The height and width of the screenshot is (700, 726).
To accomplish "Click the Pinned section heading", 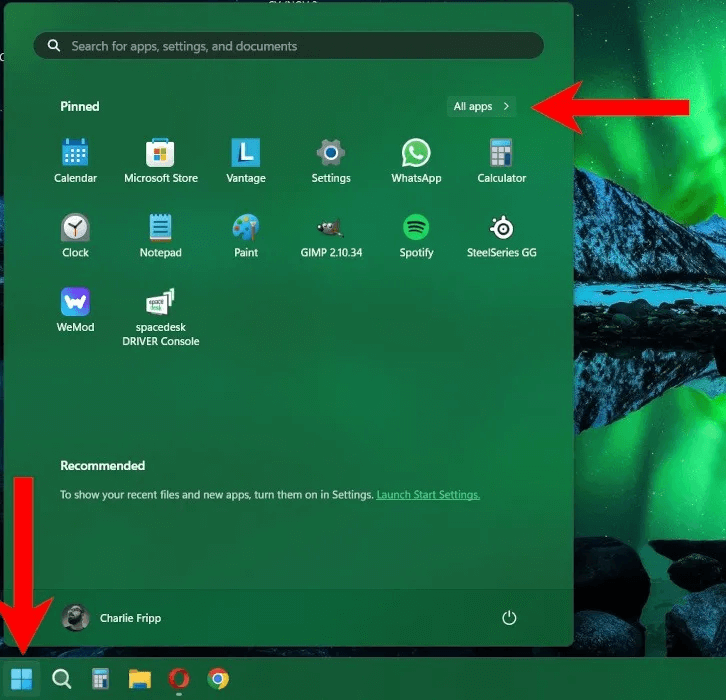I will (x=80, y=106).
